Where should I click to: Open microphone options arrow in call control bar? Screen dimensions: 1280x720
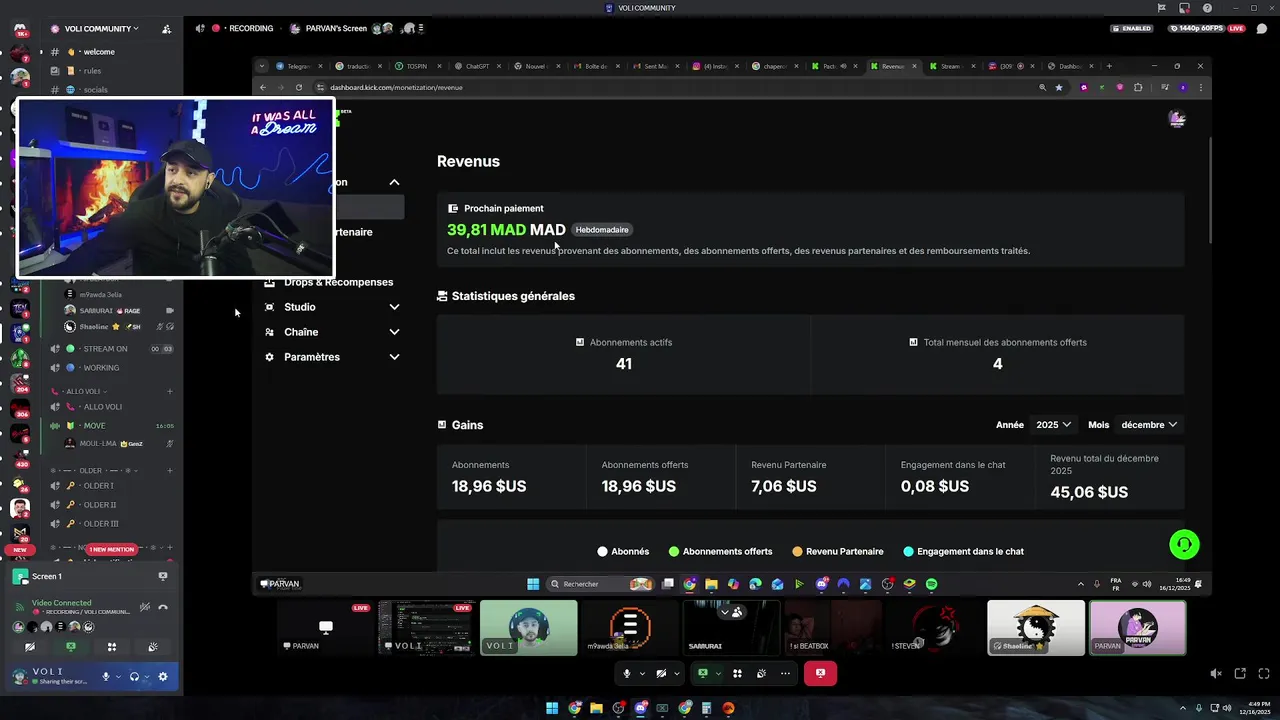pos(642,674)
